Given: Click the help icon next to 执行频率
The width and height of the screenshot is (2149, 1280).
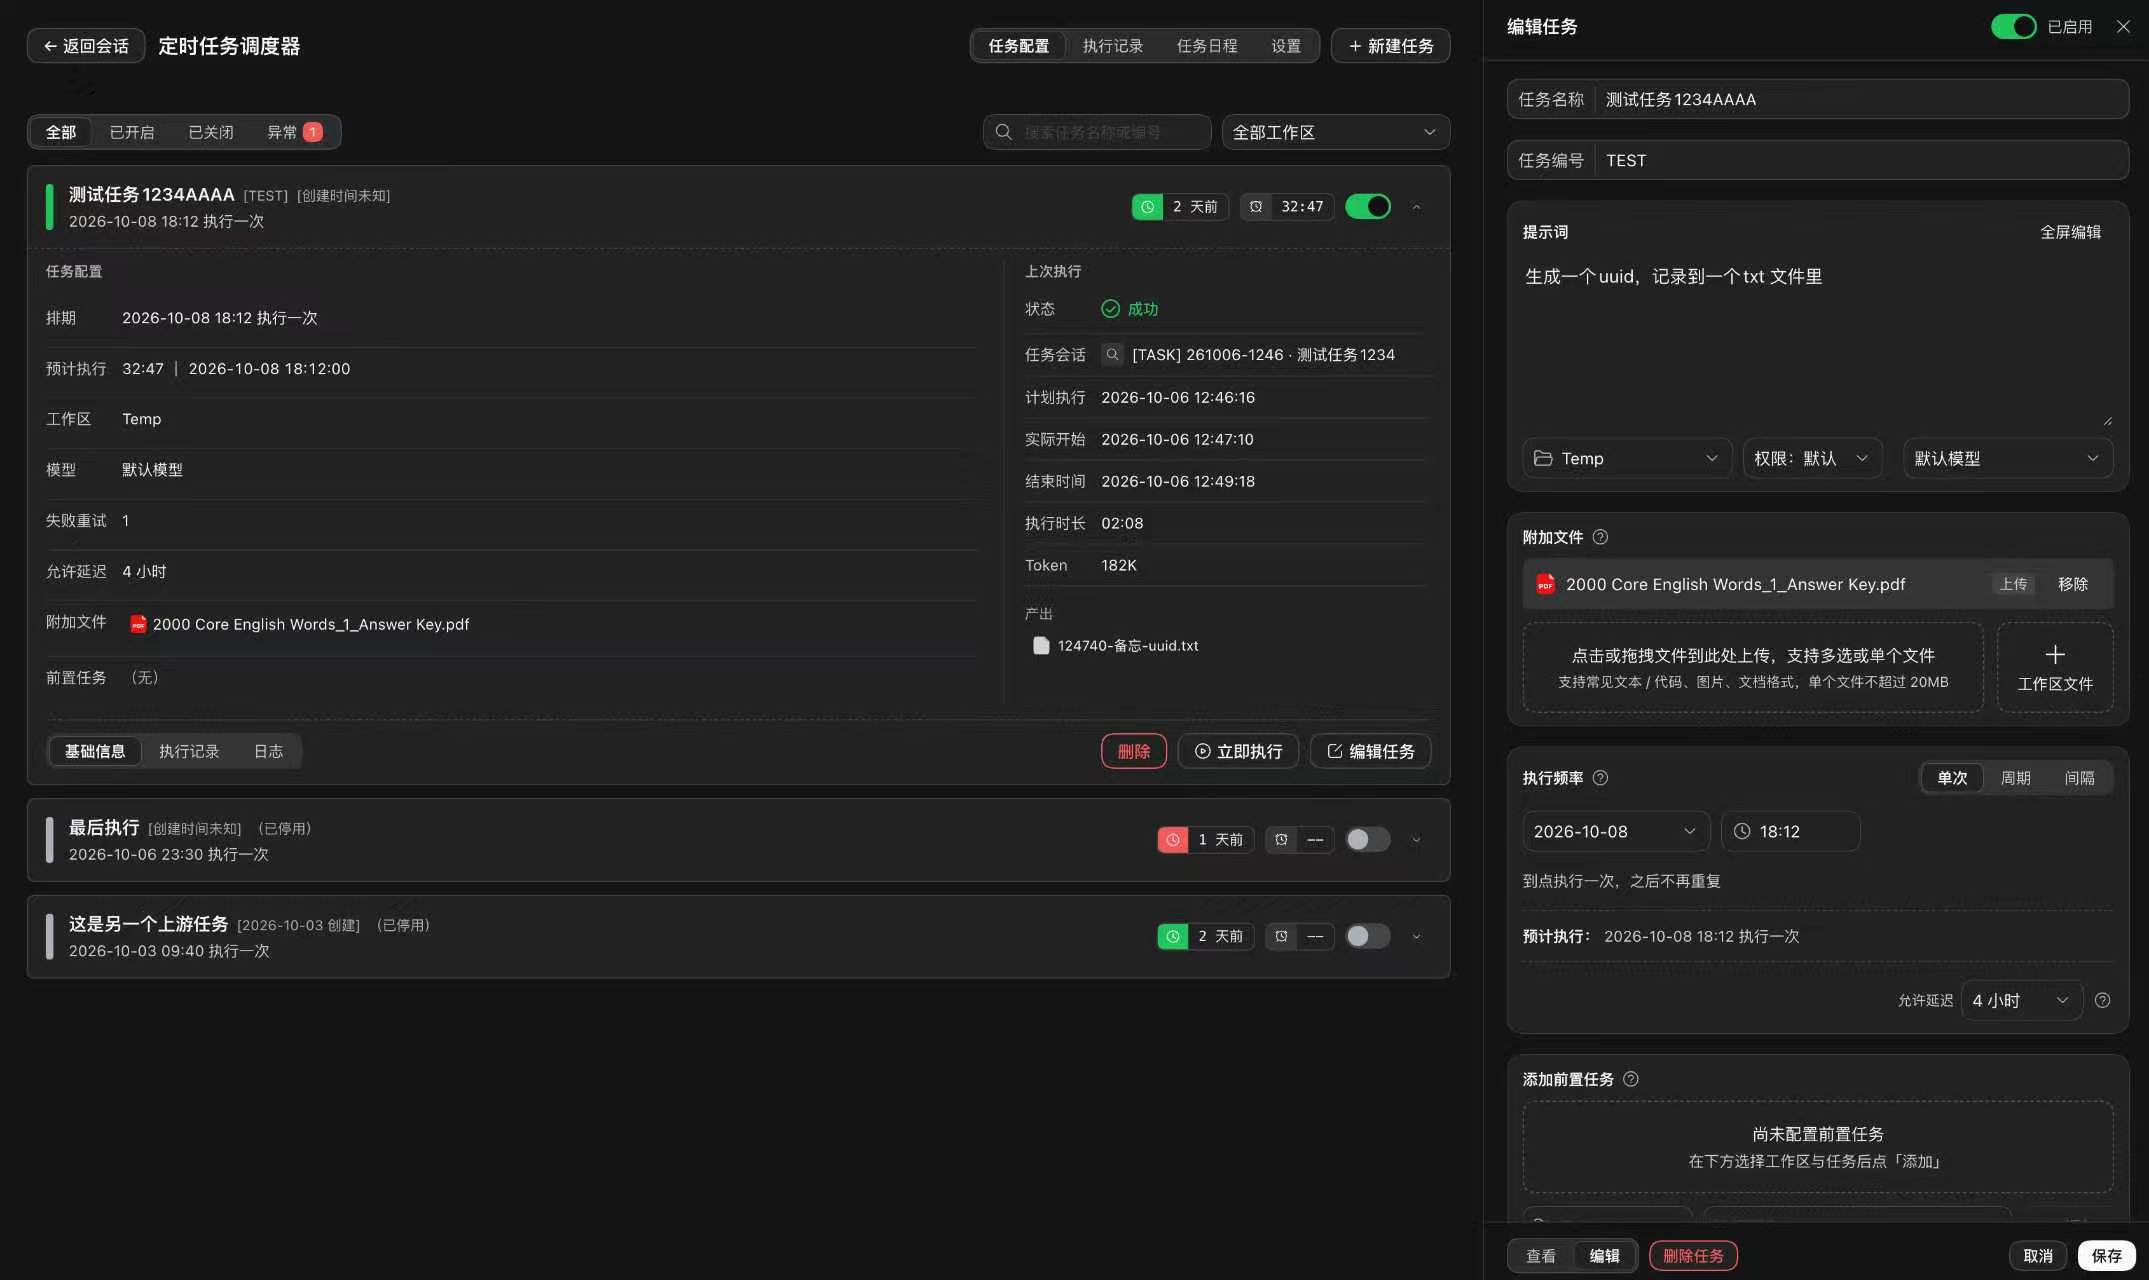Looking at the screenshot, I should tap(1600, 778).
